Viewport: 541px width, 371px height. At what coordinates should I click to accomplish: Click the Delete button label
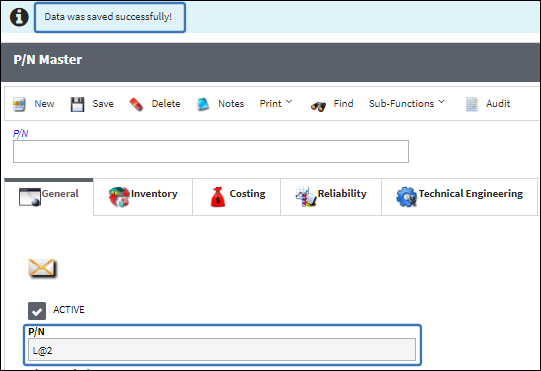(x=166, y=104)
